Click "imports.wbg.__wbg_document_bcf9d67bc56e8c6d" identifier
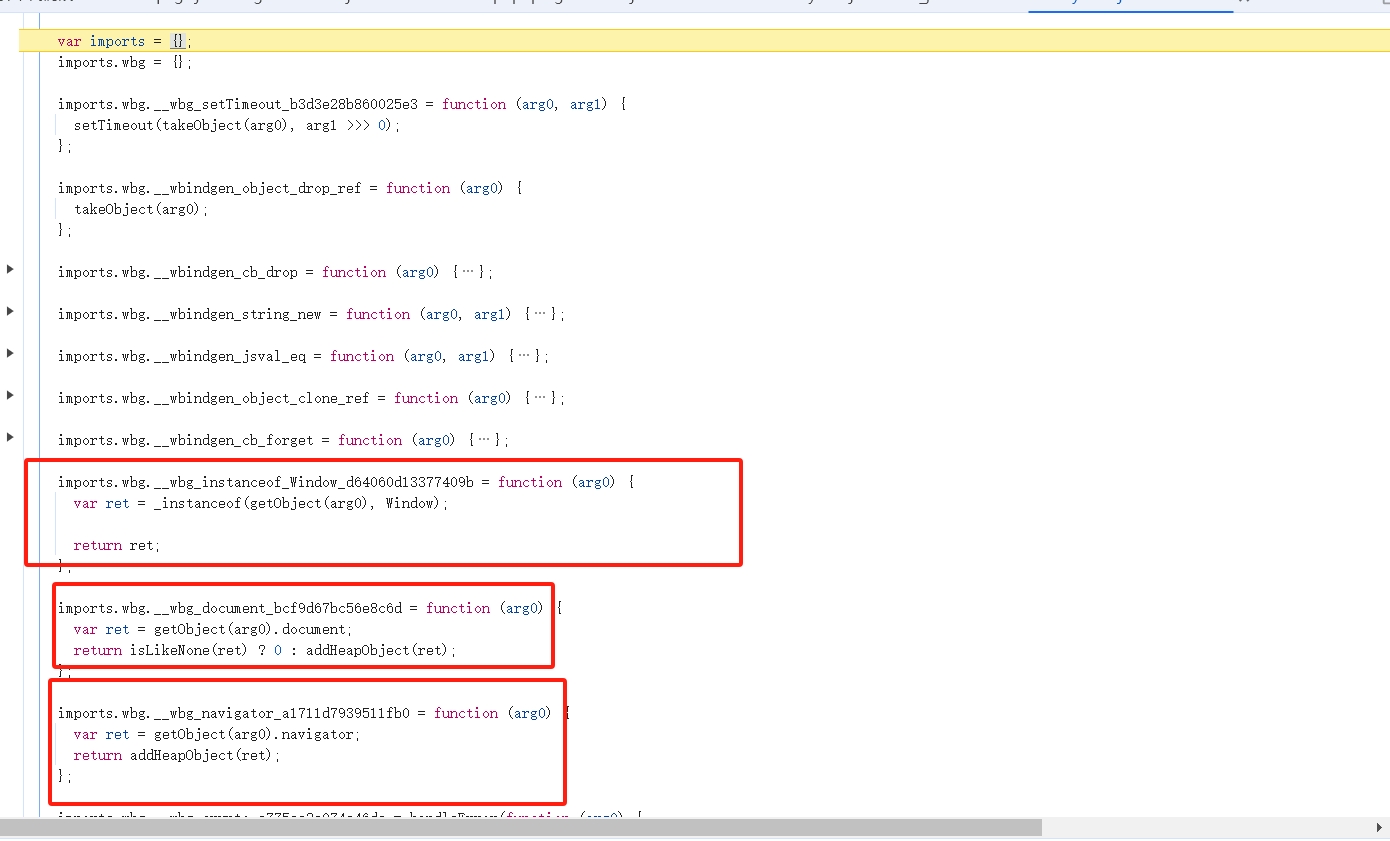 229,608
